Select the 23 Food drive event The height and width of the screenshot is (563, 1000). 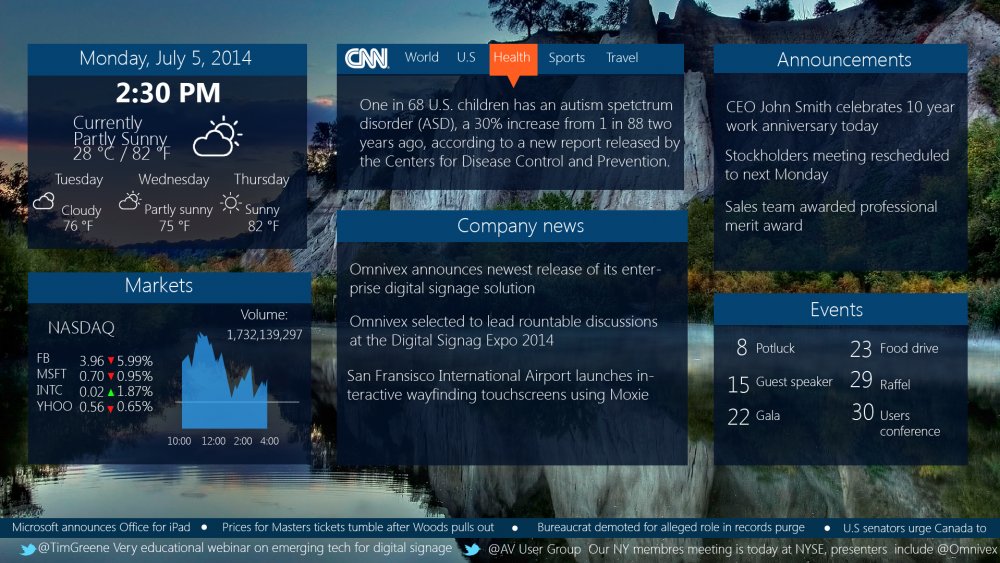tap(894, 348)
